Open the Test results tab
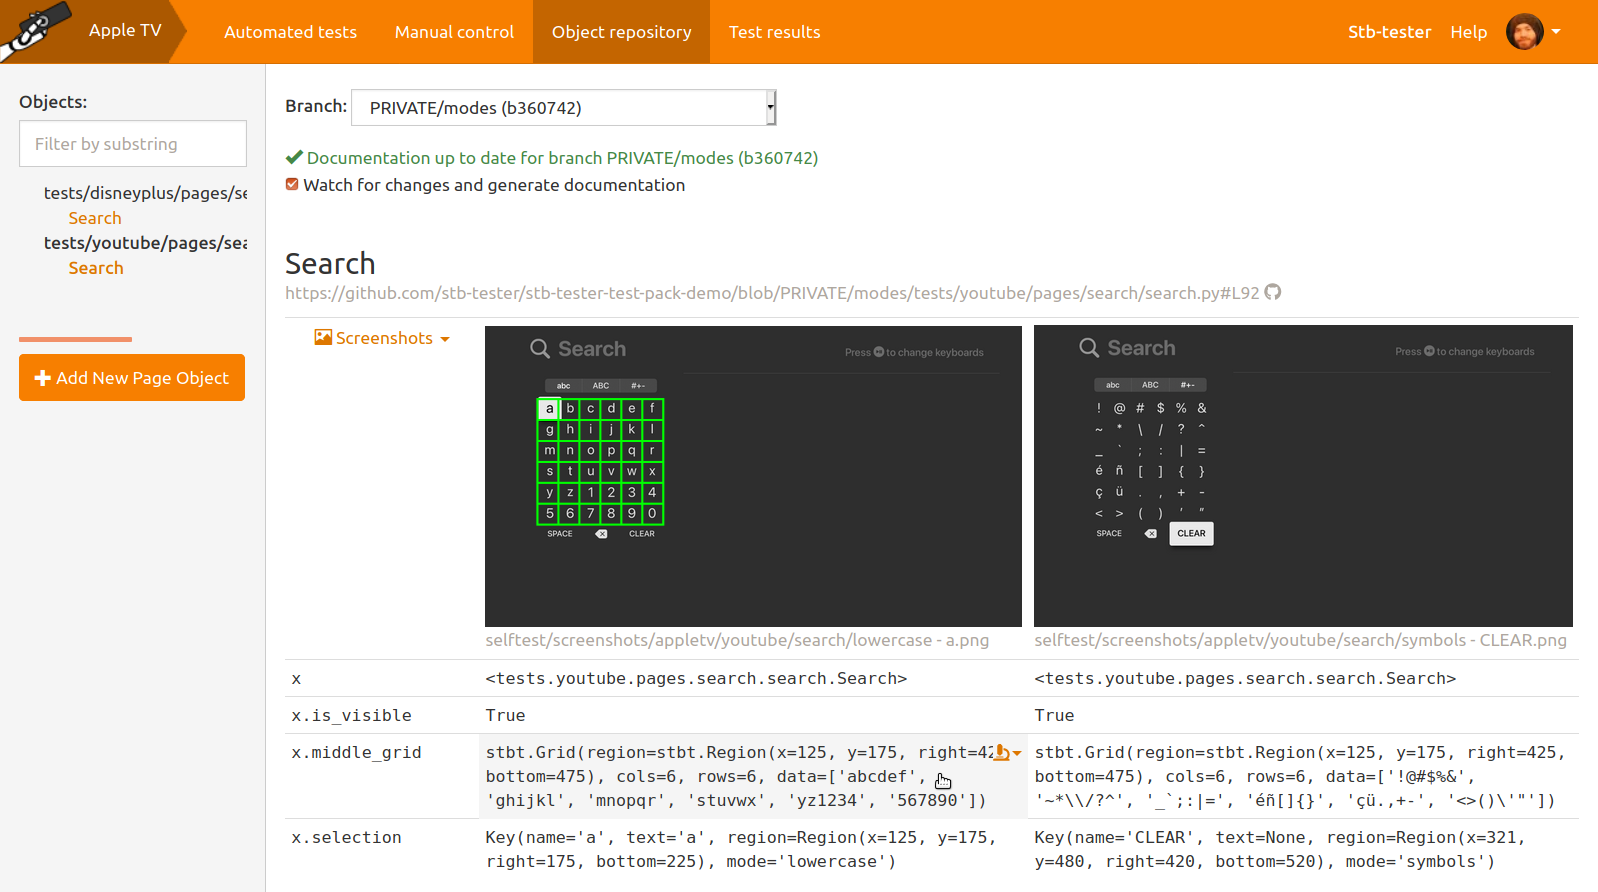Screen dimensions: 1598x892 pyautogui.click(x=774, y=32)
